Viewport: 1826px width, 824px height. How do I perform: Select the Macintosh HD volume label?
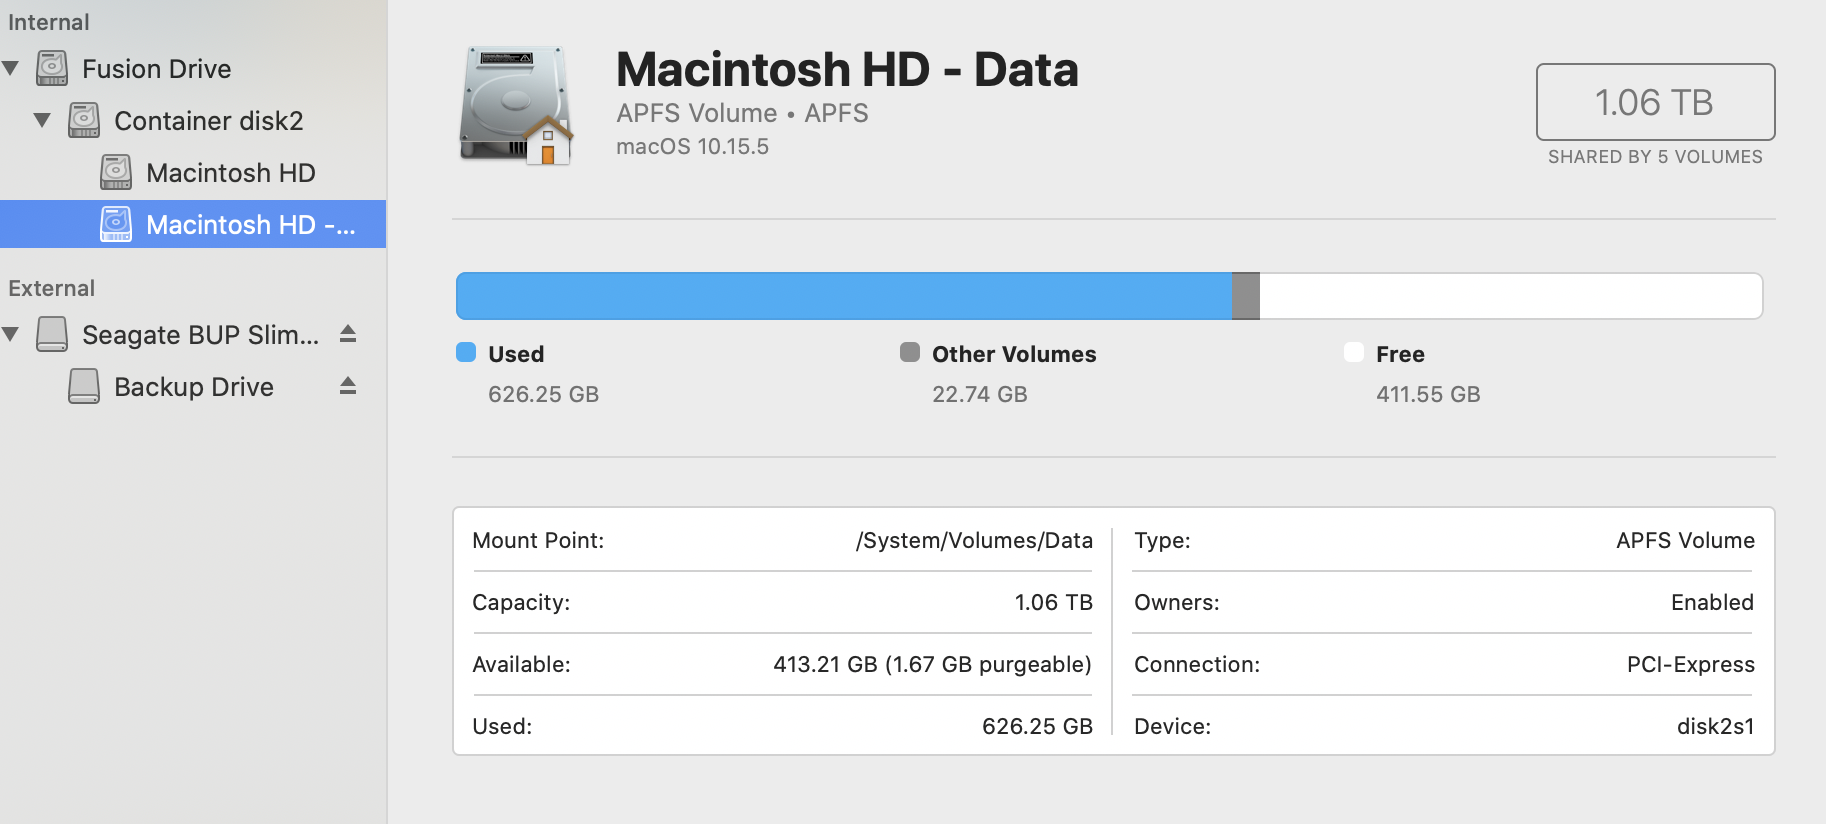click(231, 173)
